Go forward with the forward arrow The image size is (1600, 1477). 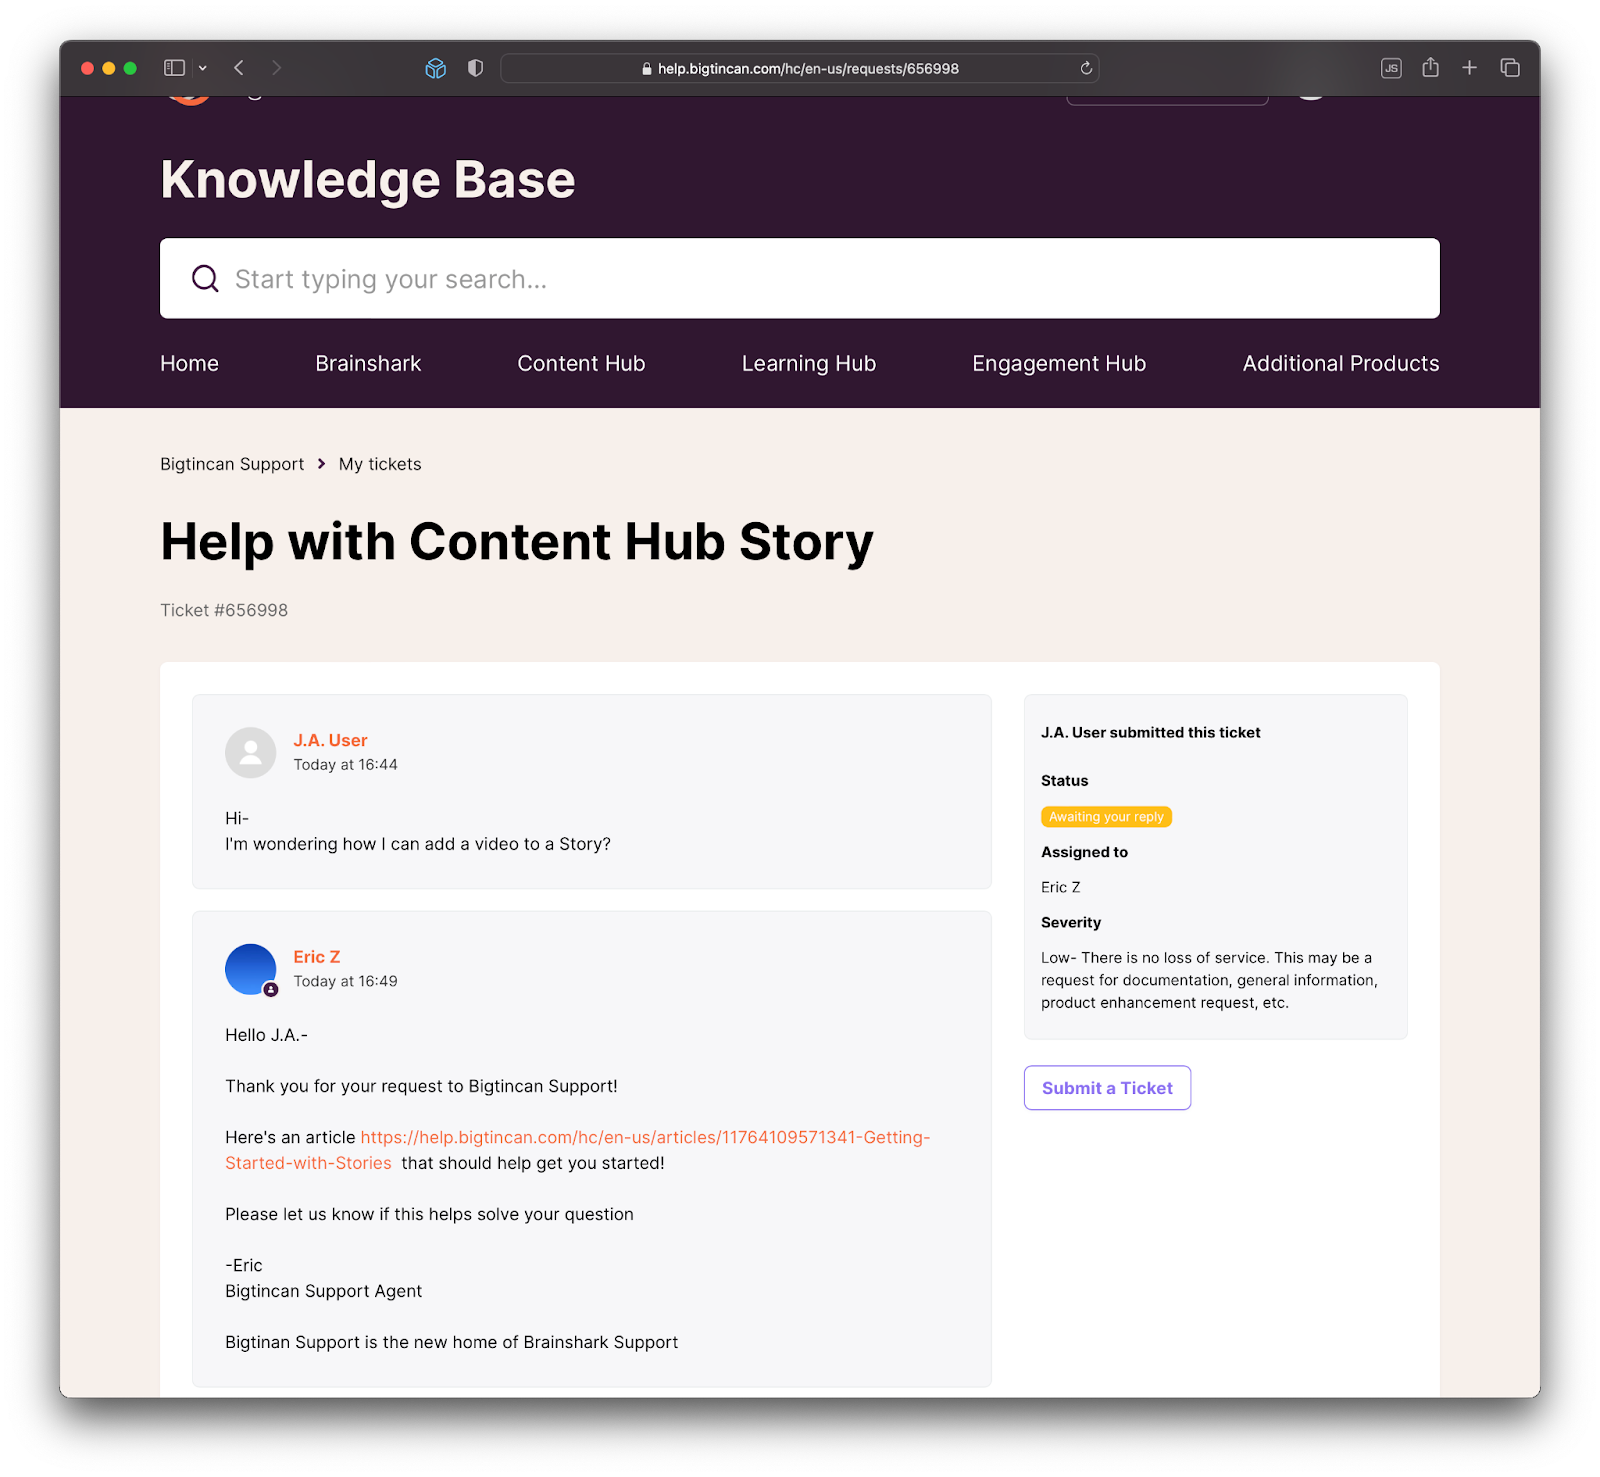click(x=277, y=68)
